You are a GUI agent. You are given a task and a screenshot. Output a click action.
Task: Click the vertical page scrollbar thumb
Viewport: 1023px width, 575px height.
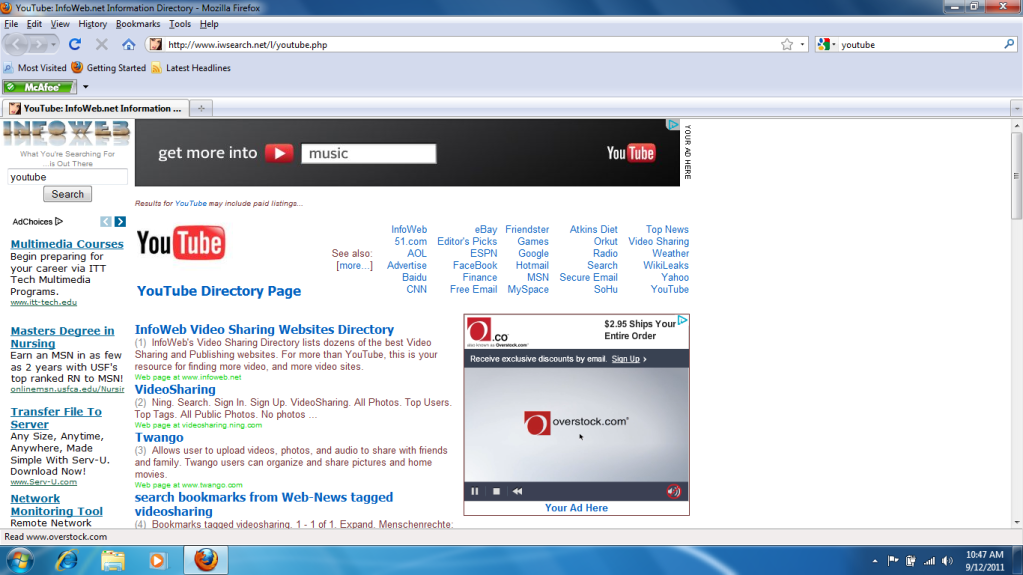pos(1016,176)
